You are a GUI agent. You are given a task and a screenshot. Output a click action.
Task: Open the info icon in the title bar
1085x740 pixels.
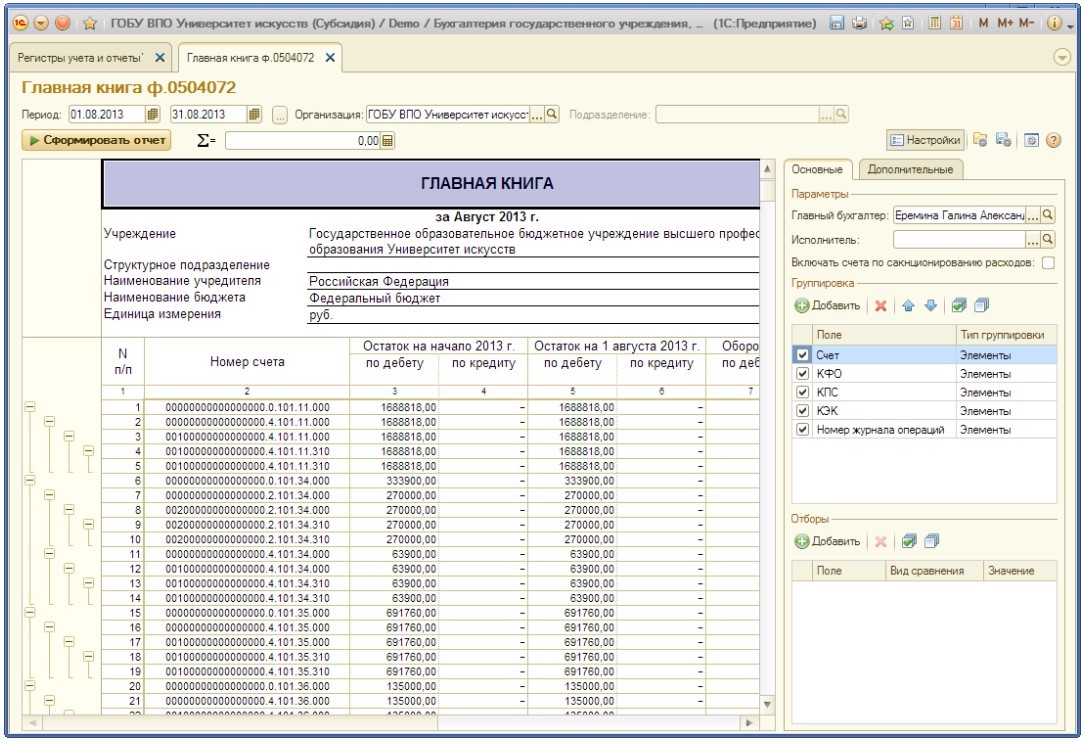pos(1054,23)
